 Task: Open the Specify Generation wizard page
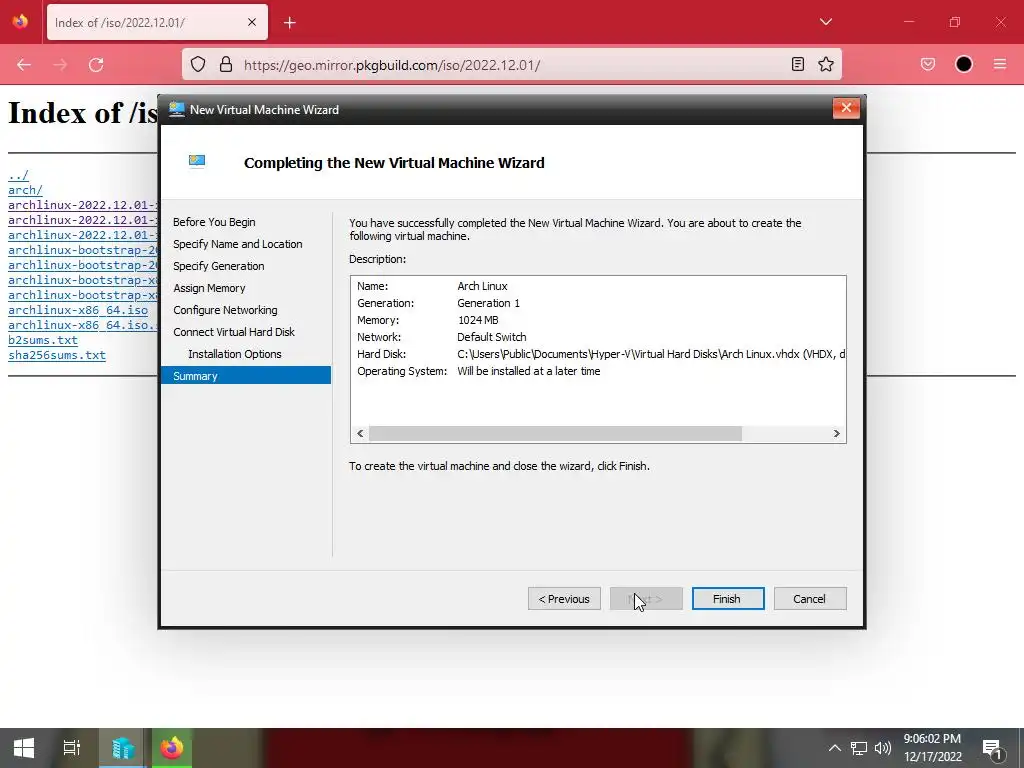(x=219, y=266)
